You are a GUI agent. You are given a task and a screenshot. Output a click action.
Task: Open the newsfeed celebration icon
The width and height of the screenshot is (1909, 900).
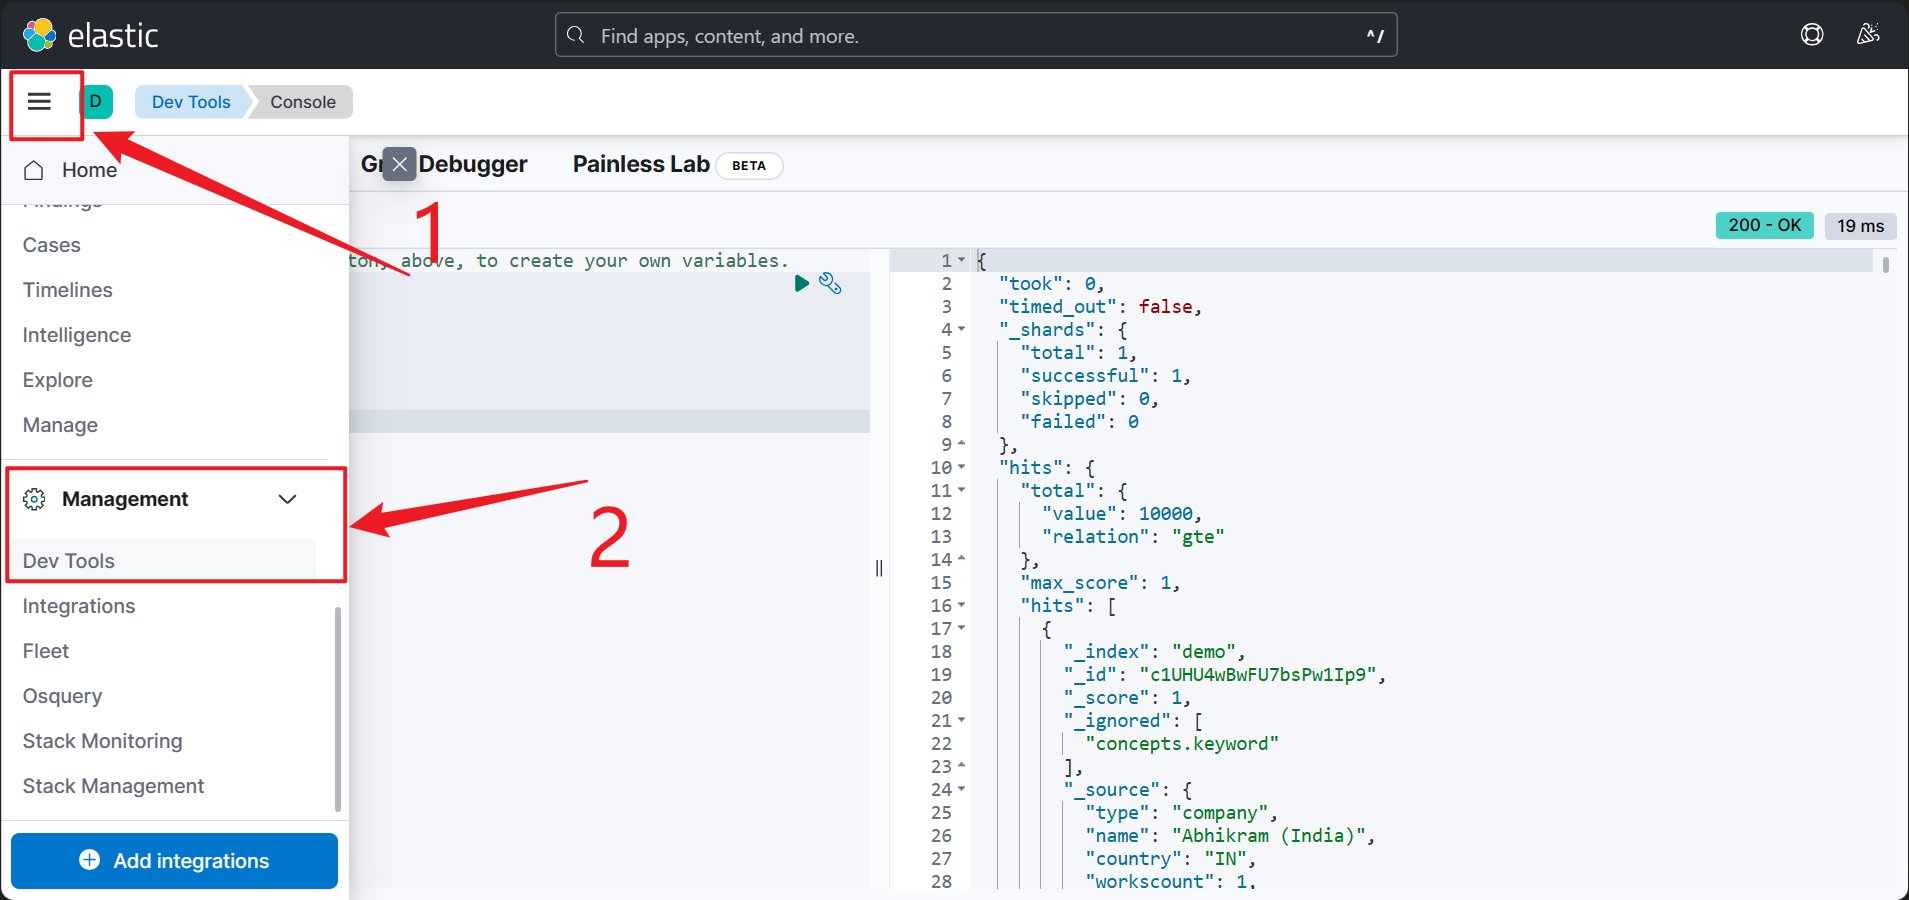click(1867, 35)
